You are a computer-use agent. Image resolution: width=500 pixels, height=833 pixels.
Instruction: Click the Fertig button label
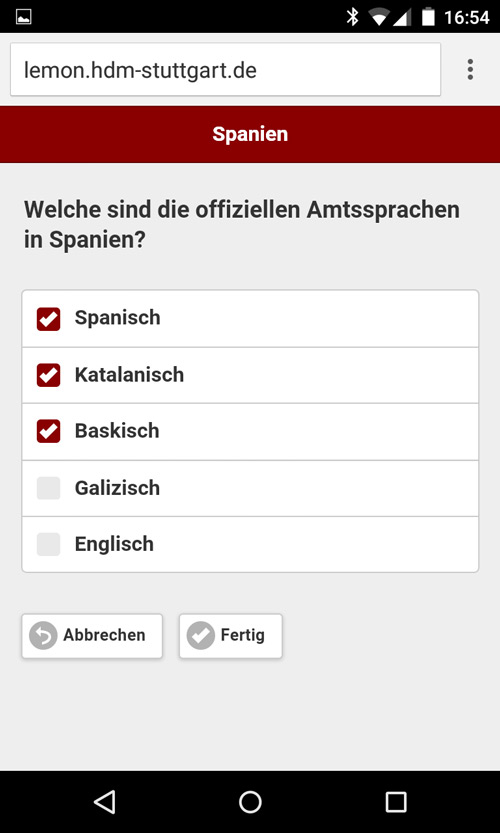click(x=243, y=635)
